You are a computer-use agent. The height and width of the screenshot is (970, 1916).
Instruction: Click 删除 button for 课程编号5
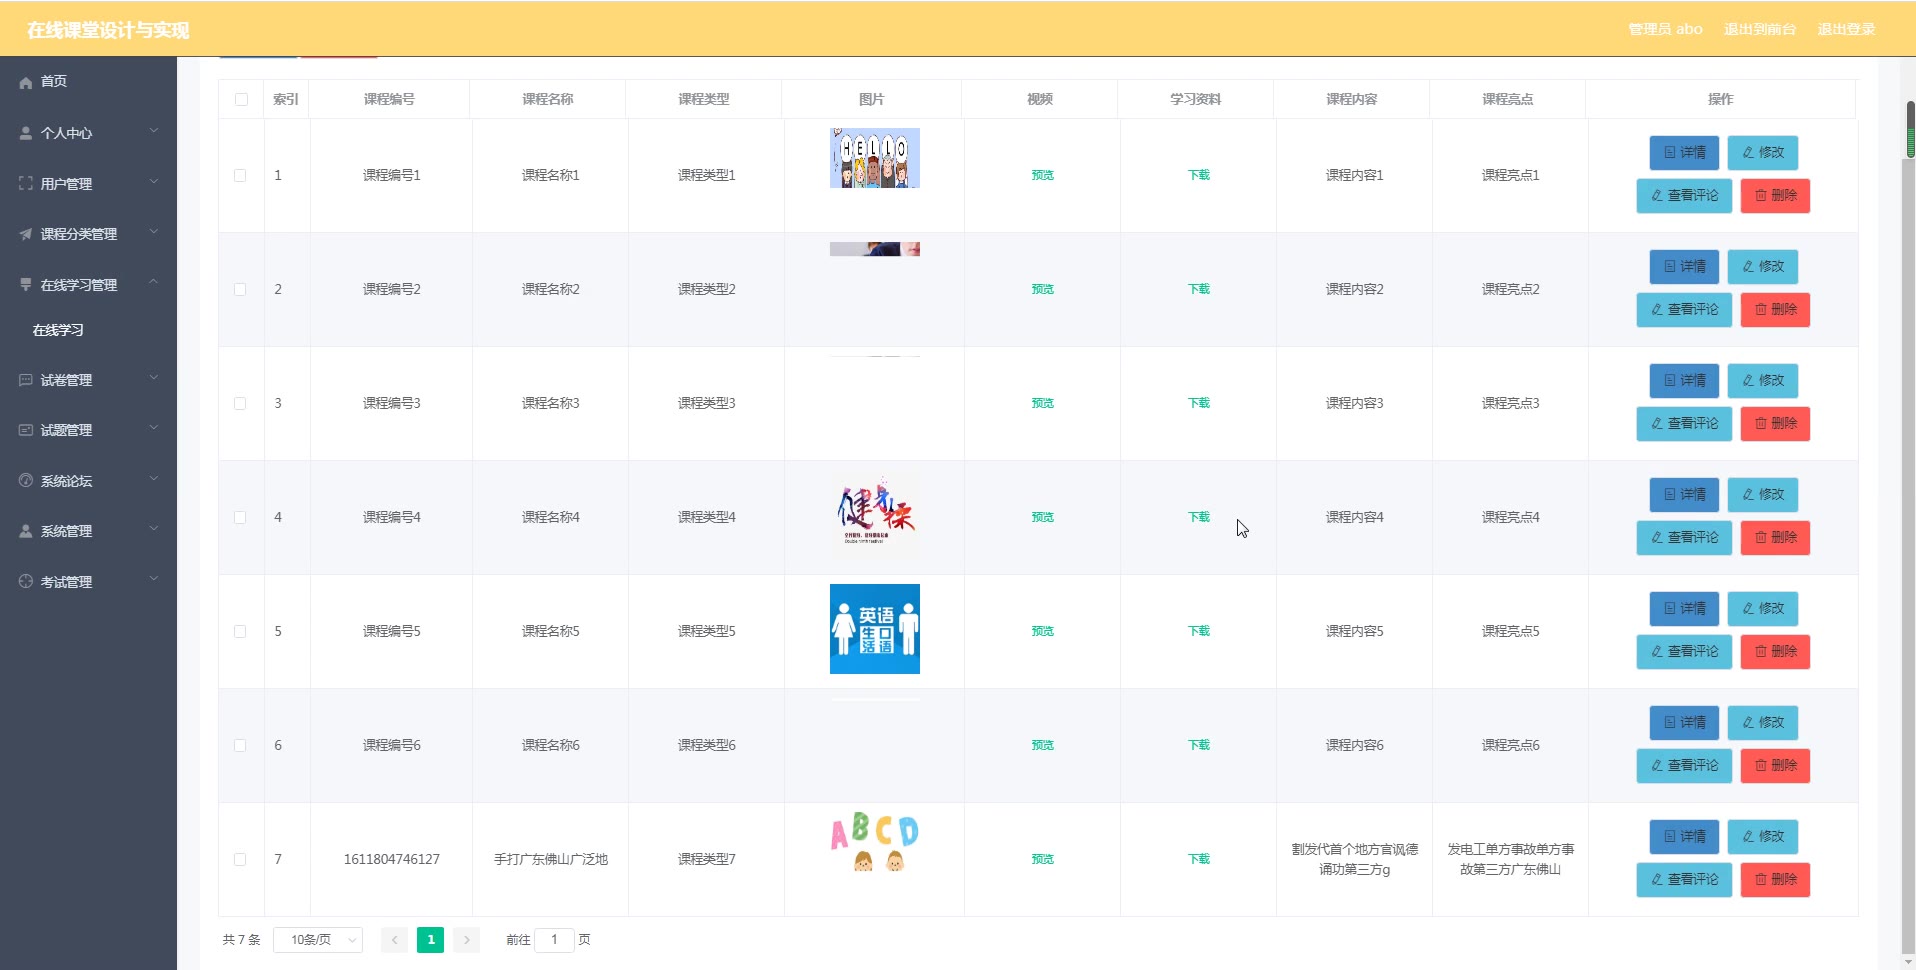tap(1775, 652)
